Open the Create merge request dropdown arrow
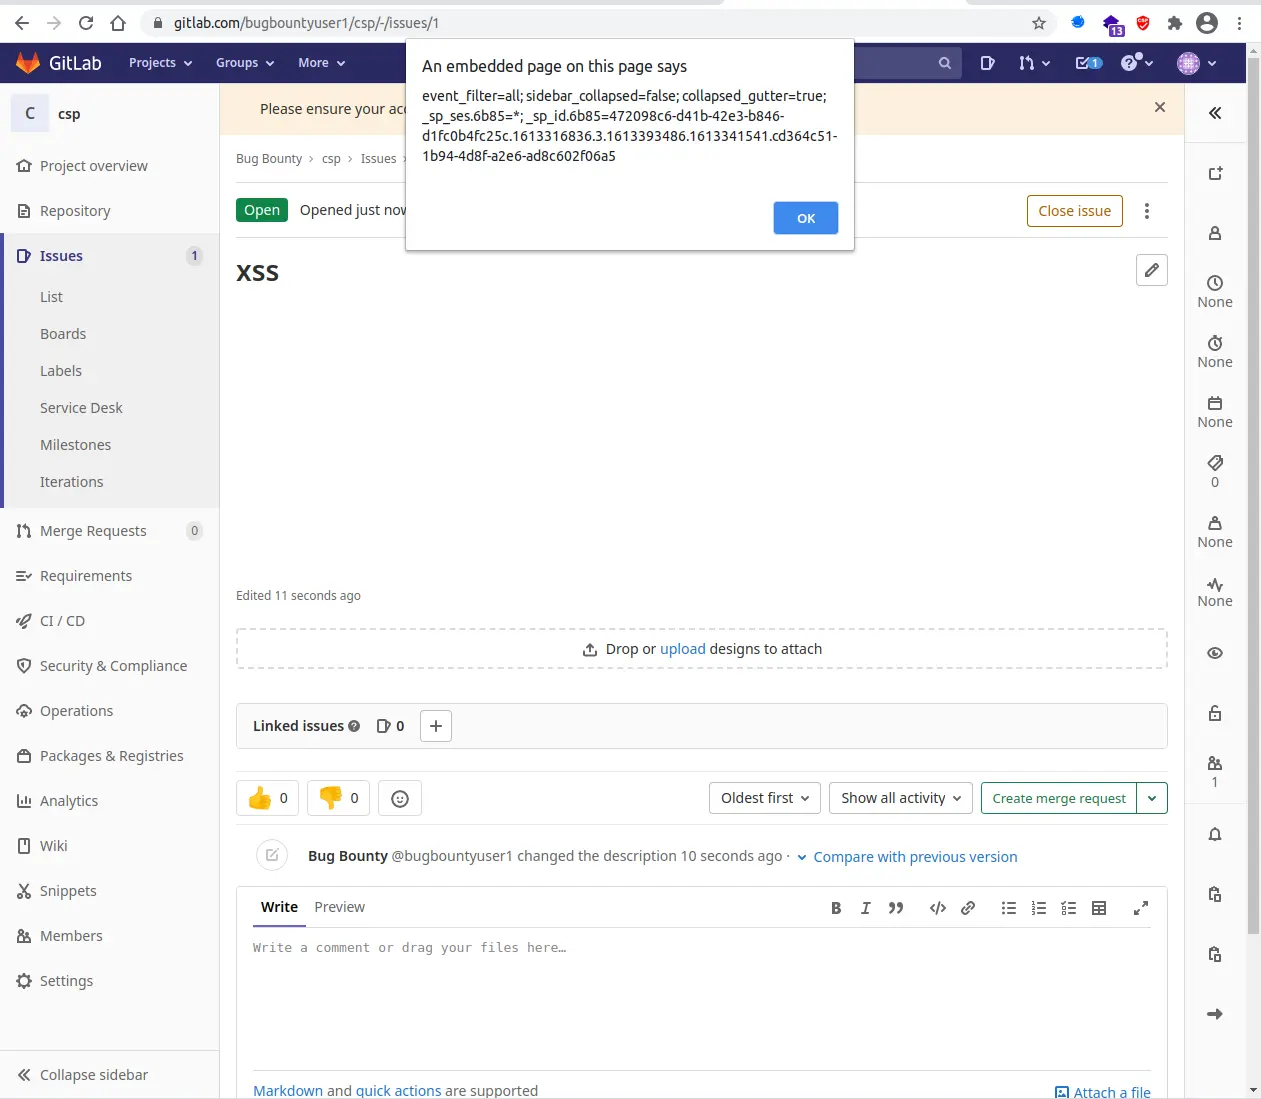This screenshot has width=1261, height=1099. [1152, 798]
